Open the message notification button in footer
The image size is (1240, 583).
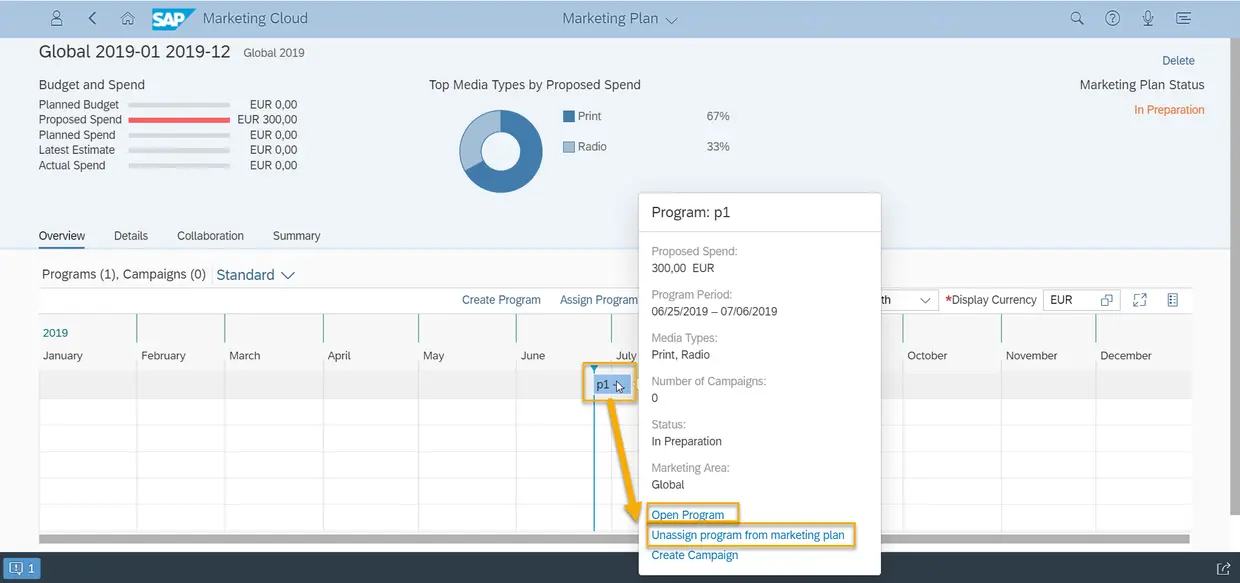pos(22,568)
